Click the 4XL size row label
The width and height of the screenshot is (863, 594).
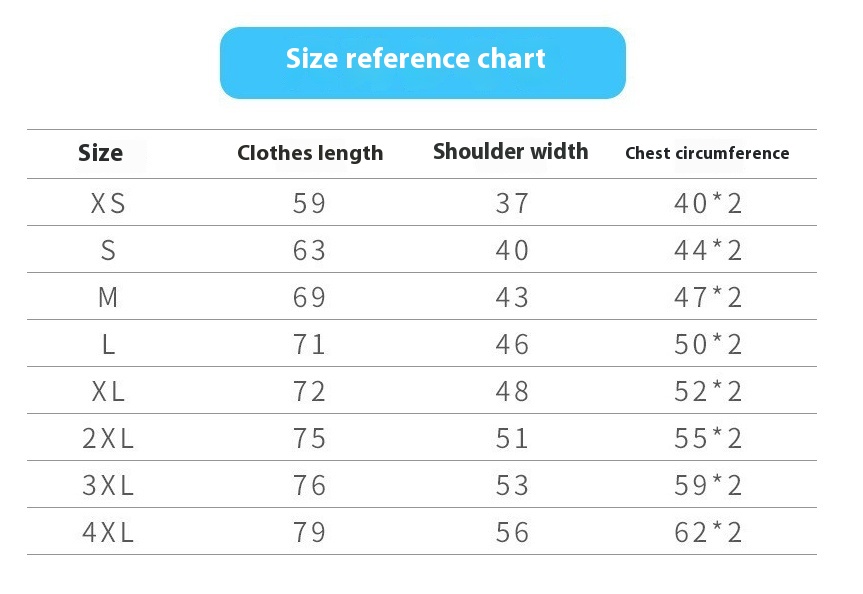point(108,532)
